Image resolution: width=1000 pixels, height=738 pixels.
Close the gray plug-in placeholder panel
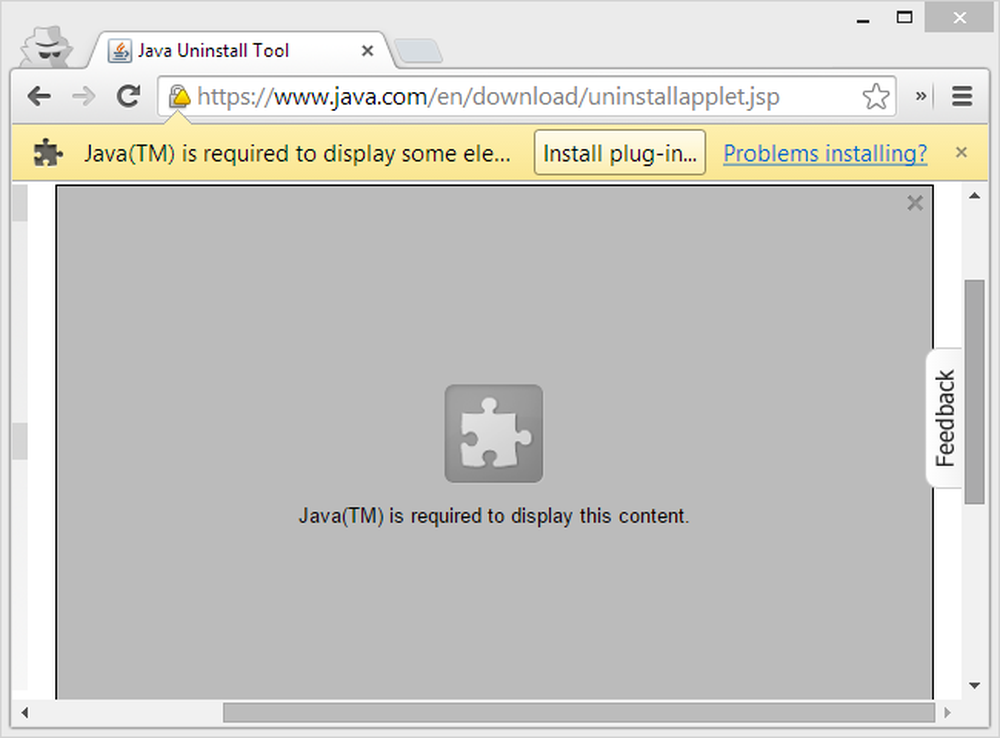(x=915, y=203)
